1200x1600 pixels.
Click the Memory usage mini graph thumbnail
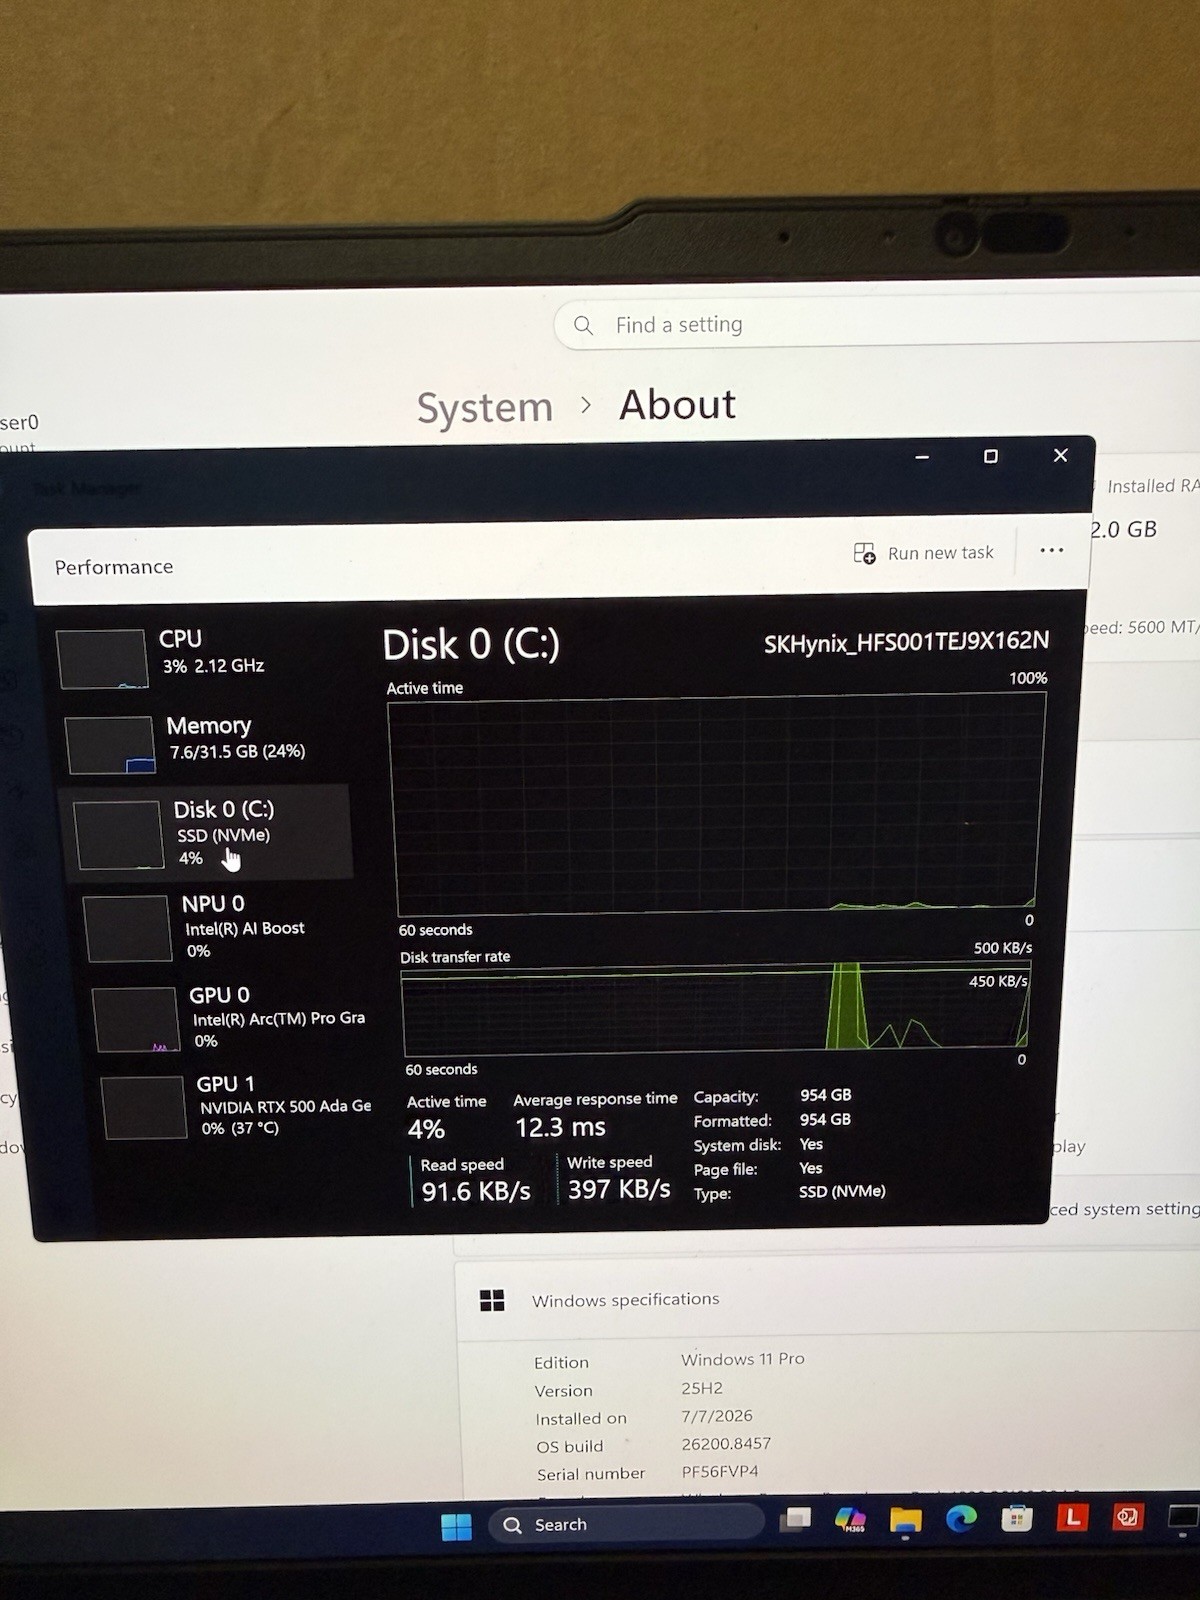click(111, 745)
